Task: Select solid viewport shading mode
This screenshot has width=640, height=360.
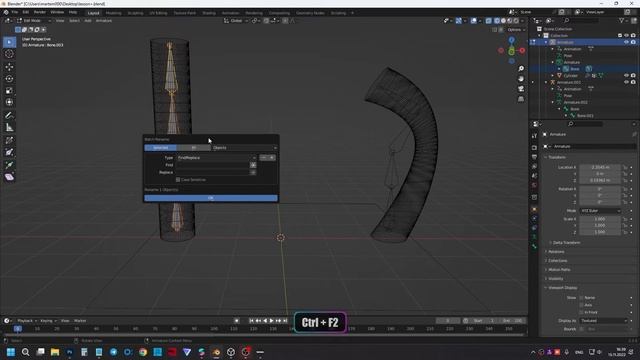Action: click(503, 20)
